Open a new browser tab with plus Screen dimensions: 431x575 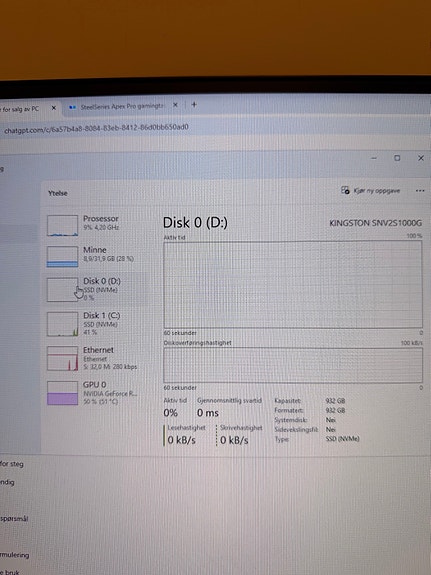point(194,105)
